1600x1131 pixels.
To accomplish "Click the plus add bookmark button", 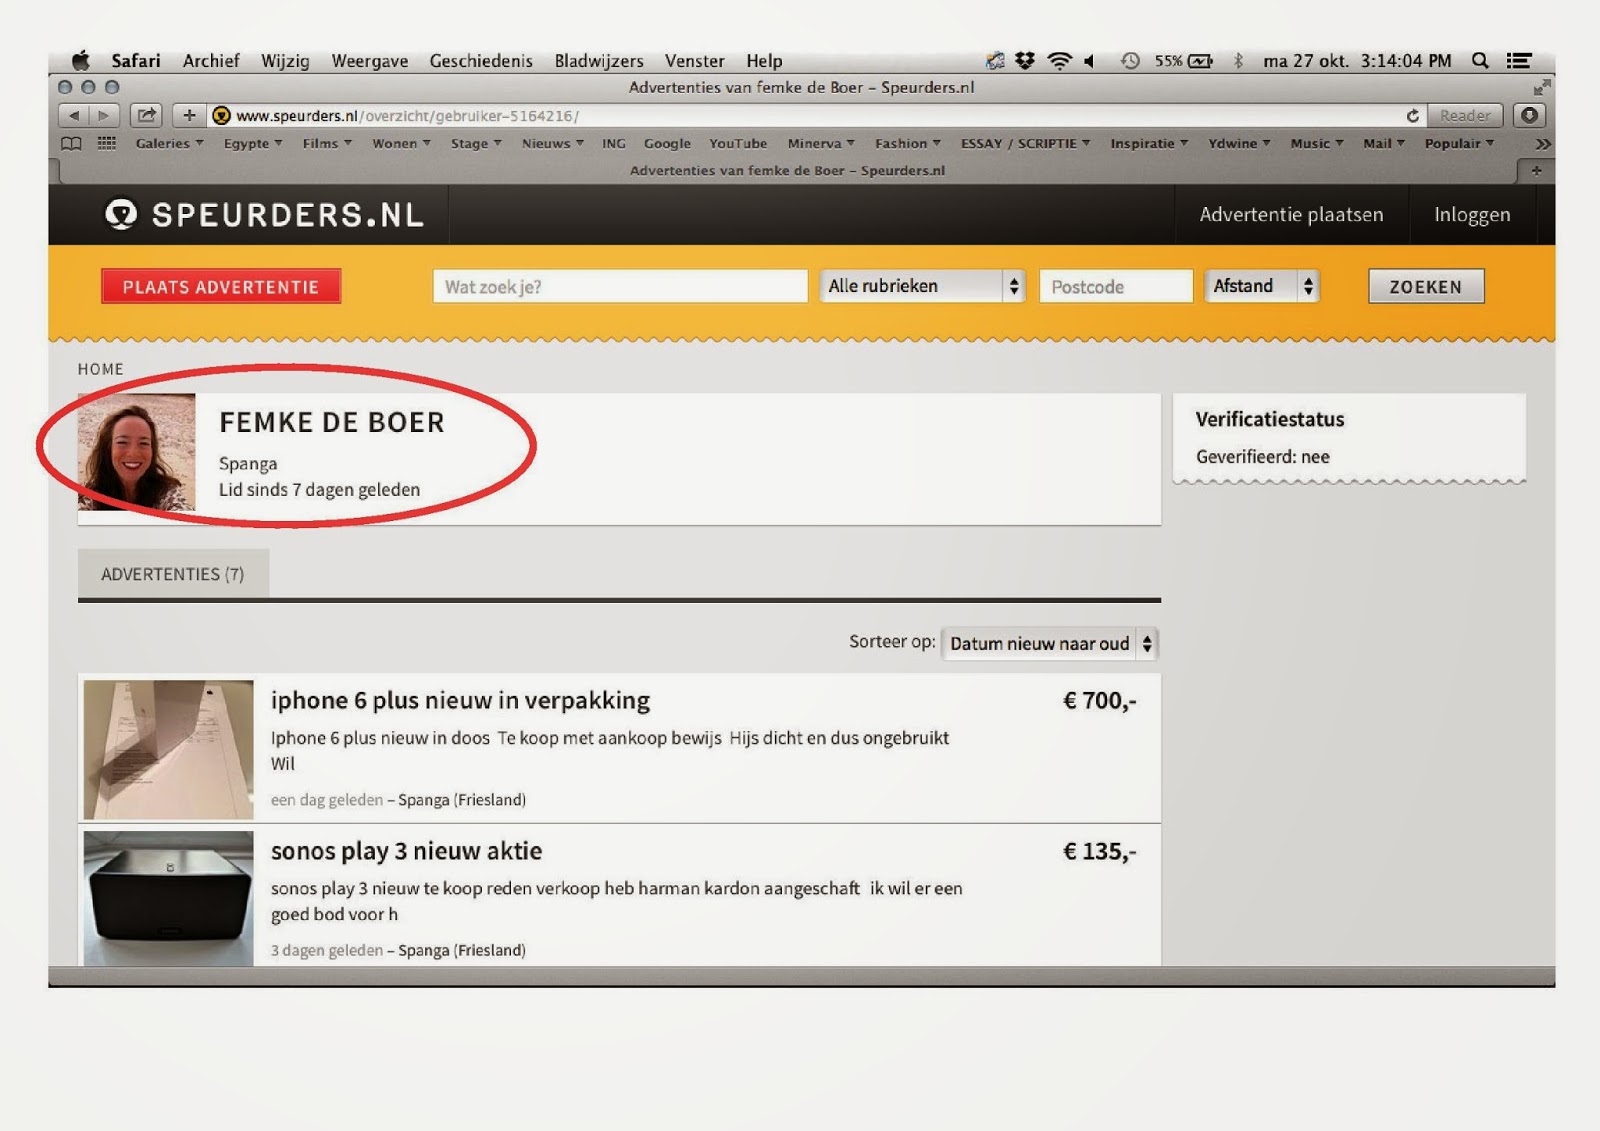I will 189,116.
